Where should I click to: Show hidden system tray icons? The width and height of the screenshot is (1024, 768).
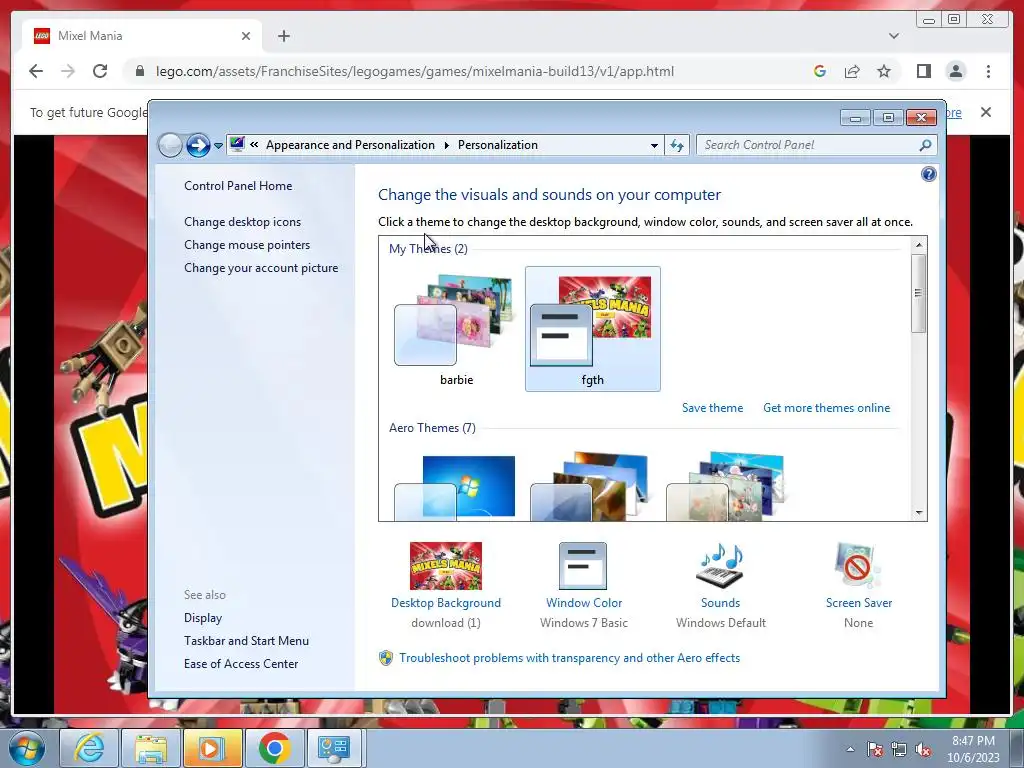pos(850,749)
